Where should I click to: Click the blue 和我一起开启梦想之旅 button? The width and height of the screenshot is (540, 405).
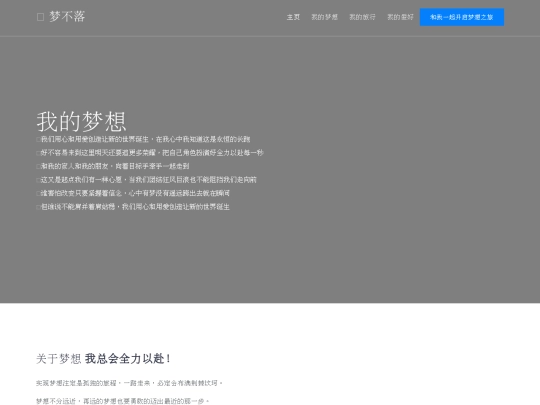coord(461,17)
